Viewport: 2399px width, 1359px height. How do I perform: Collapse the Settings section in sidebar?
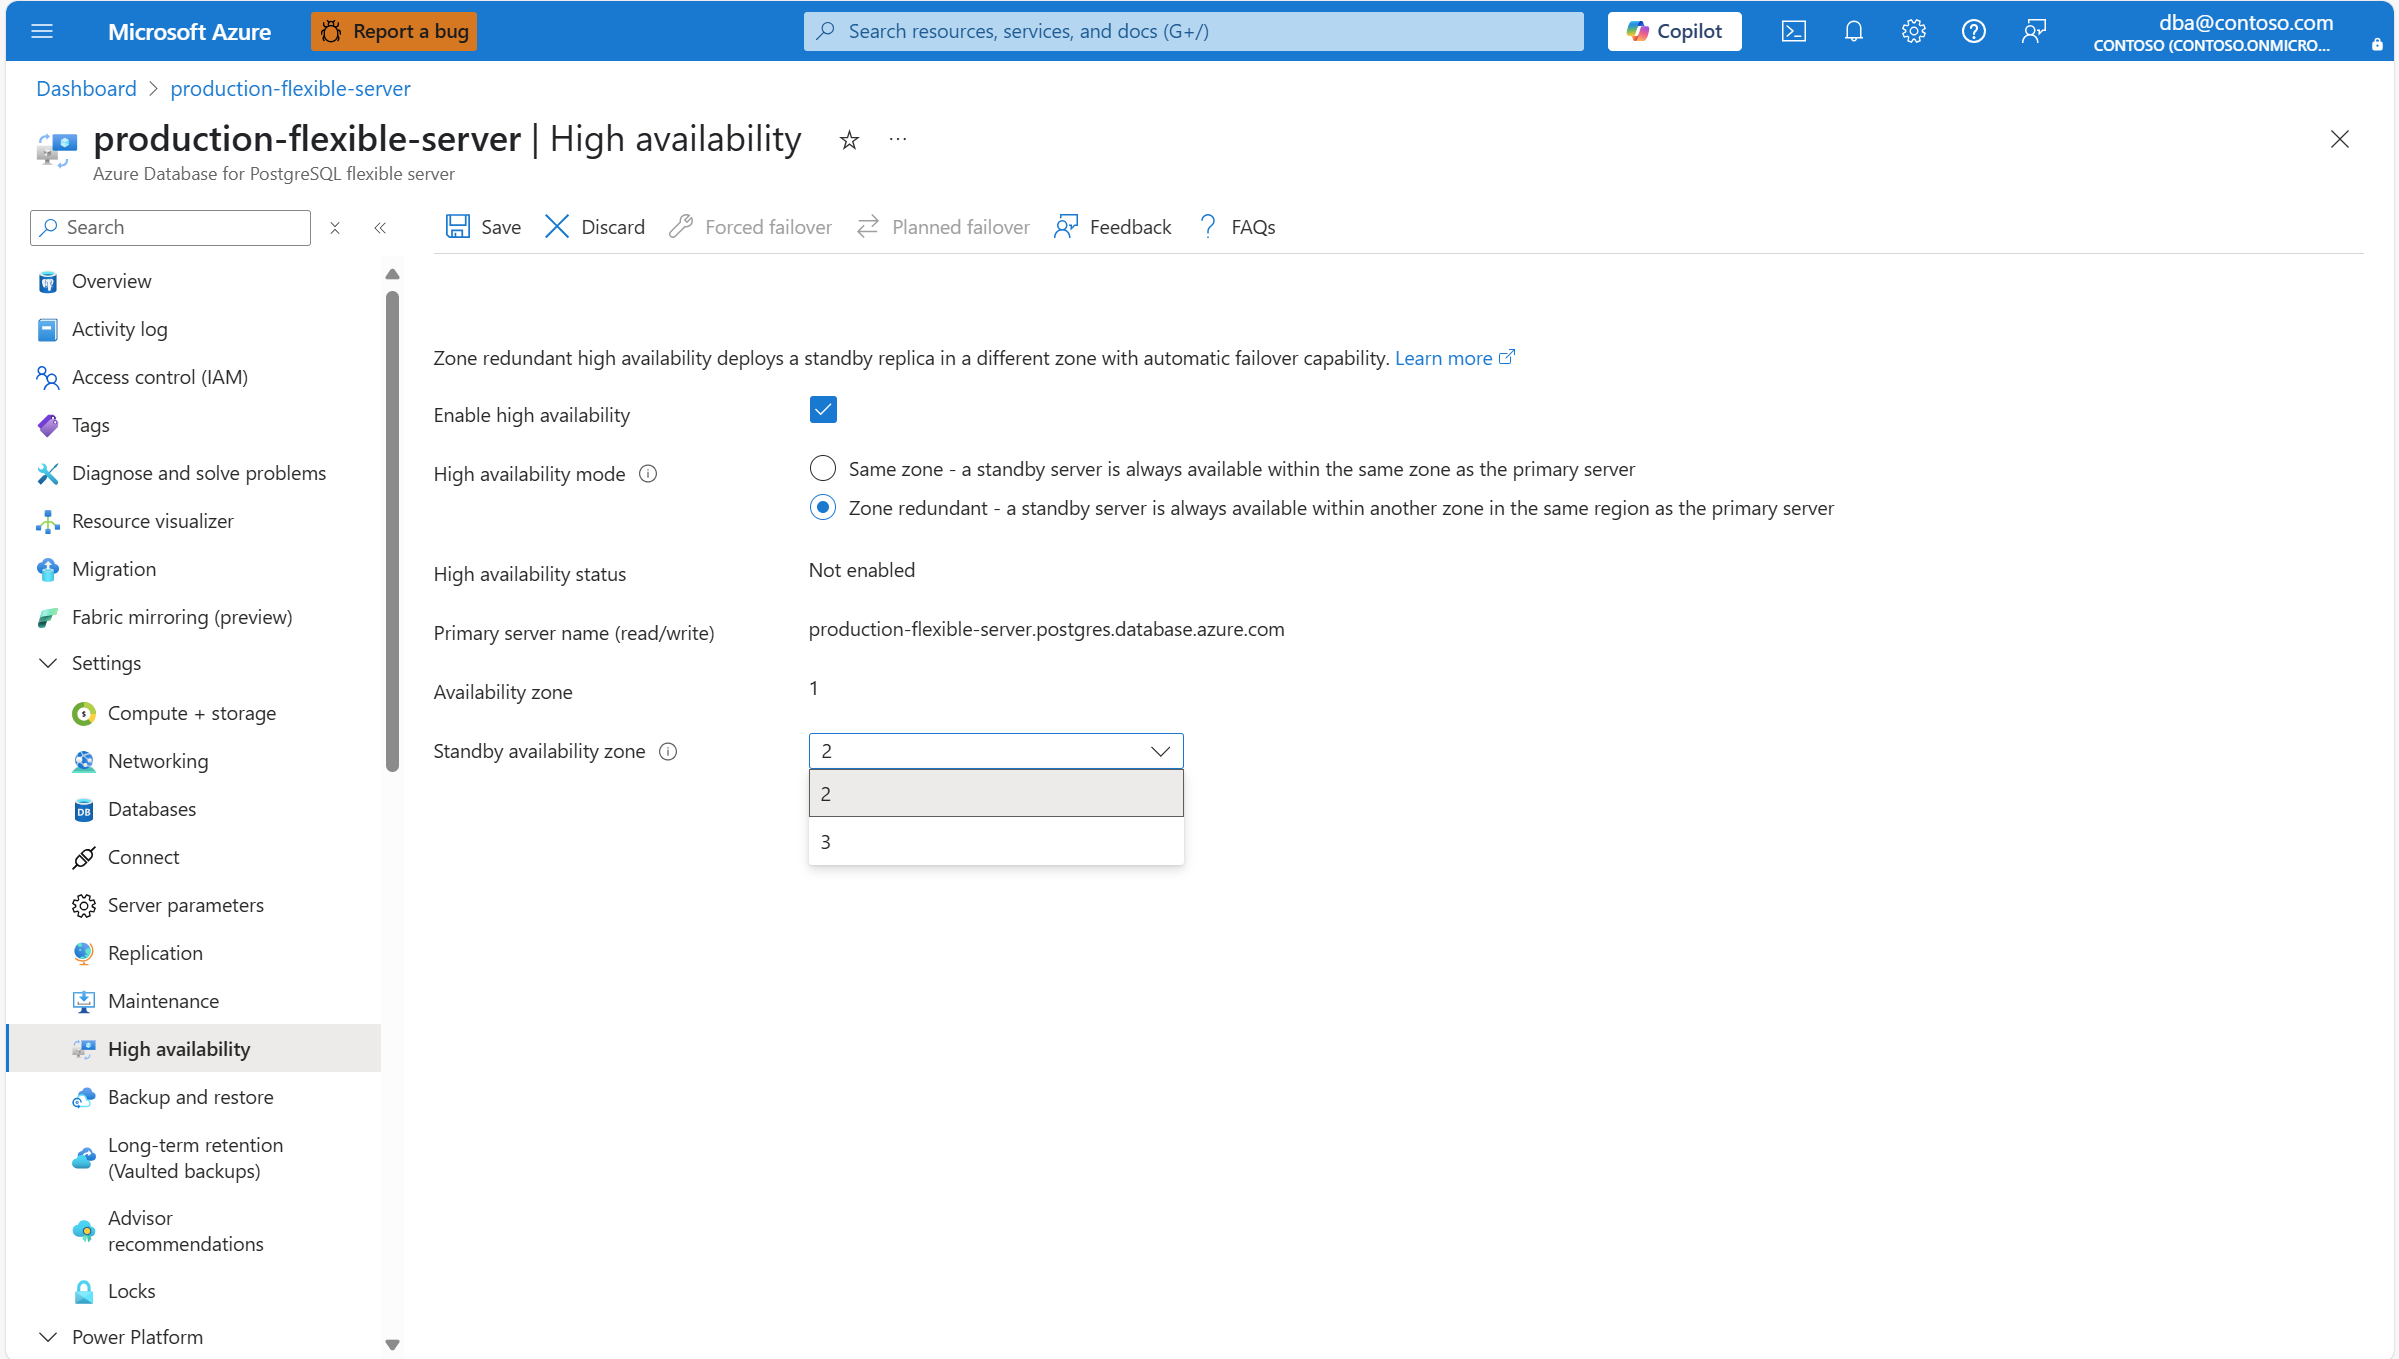48,663
